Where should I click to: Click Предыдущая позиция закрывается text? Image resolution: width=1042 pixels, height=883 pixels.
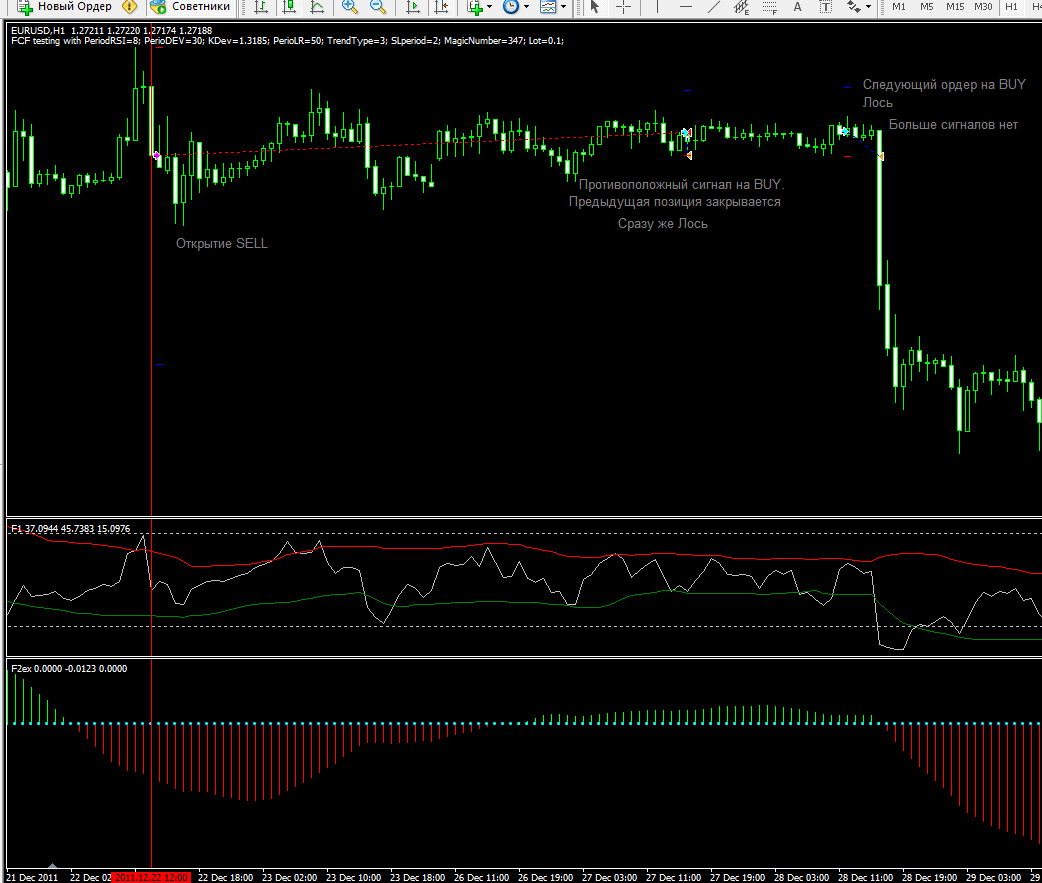click(x=675, y=202)
